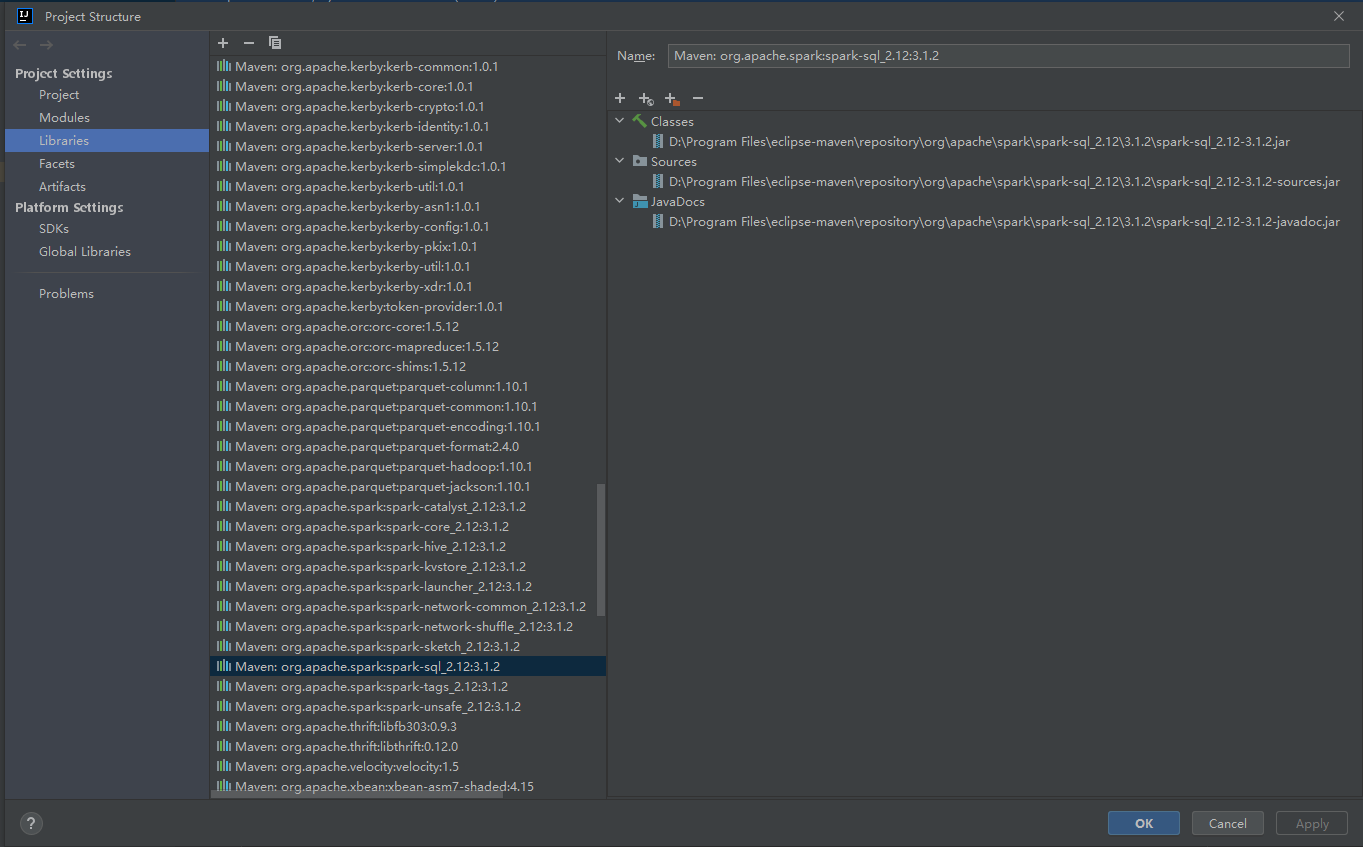Screen dimensions: 1363x847
Task: Click library icon beside kerby-xdr:1.0.1
Action: 224,286
